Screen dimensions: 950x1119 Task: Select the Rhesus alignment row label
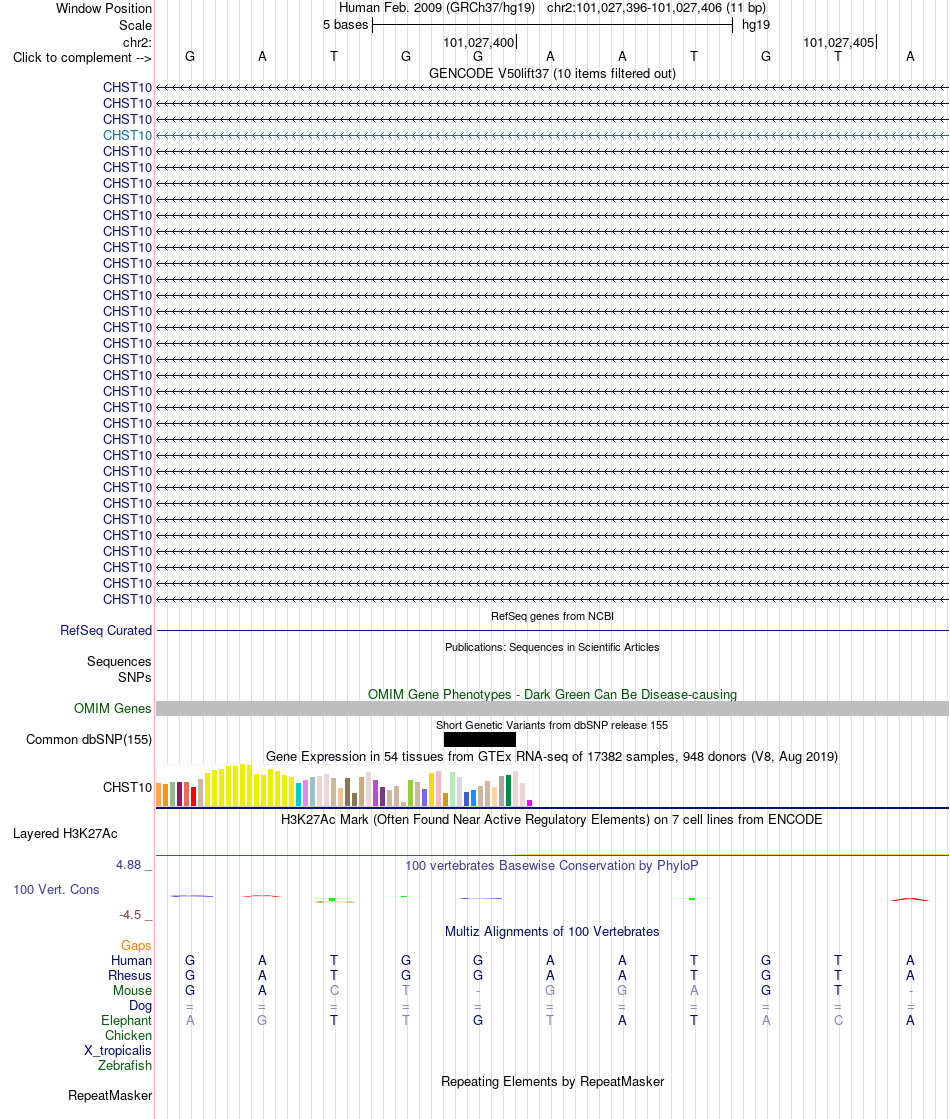(130, 976)
